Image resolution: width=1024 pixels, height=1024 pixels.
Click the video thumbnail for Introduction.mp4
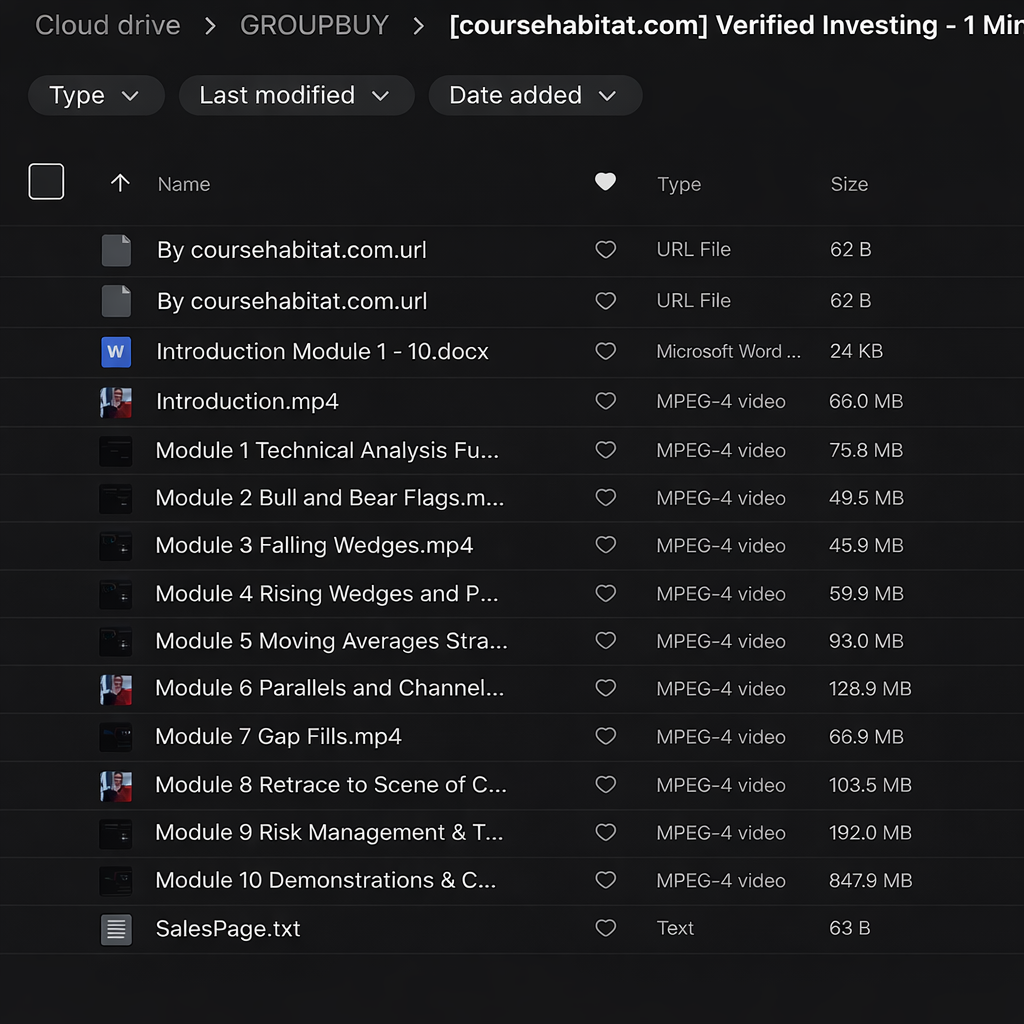click(x=116, y=402)
